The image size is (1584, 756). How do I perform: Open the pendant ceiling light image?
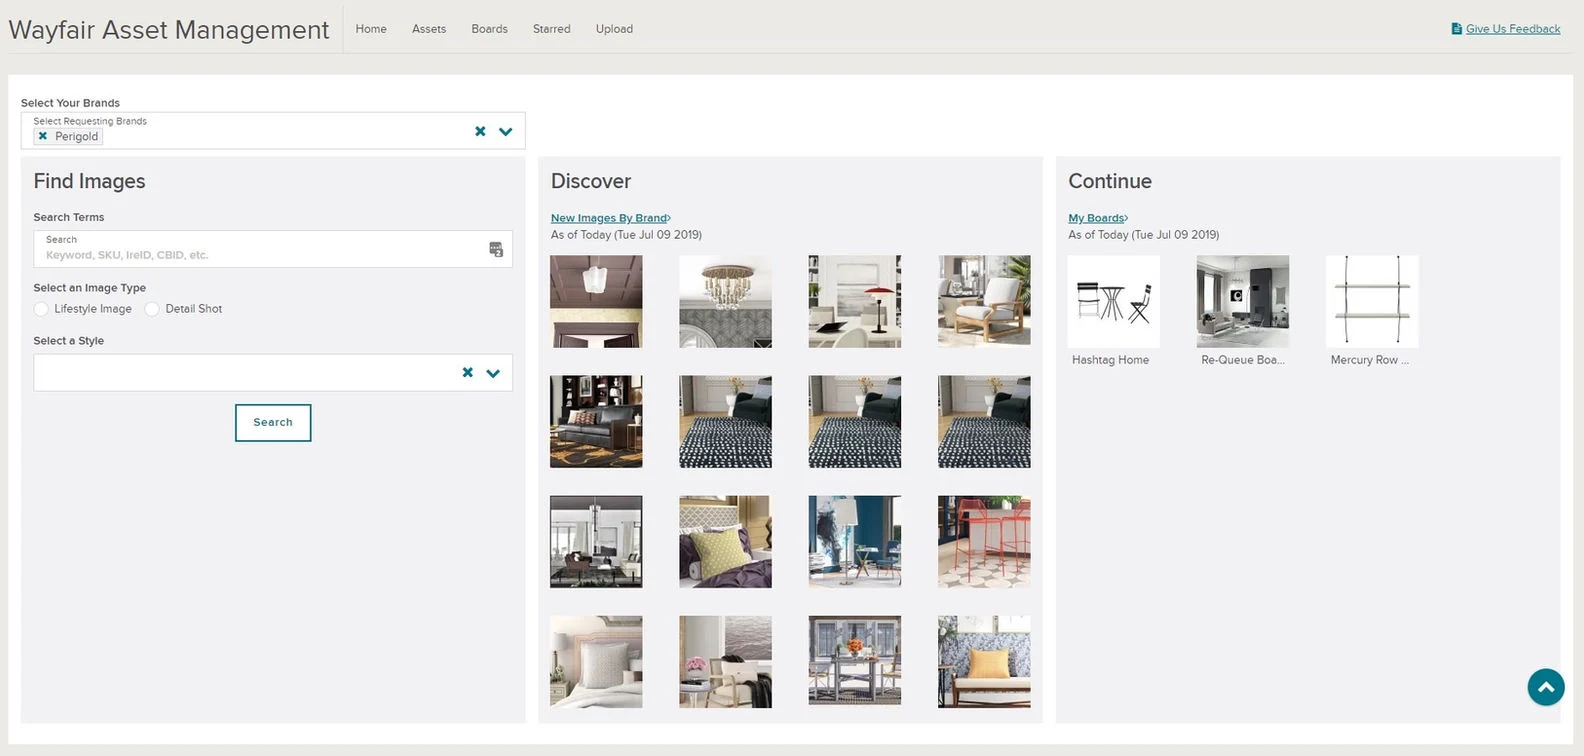pyautogui.click(x=596, y=301)
